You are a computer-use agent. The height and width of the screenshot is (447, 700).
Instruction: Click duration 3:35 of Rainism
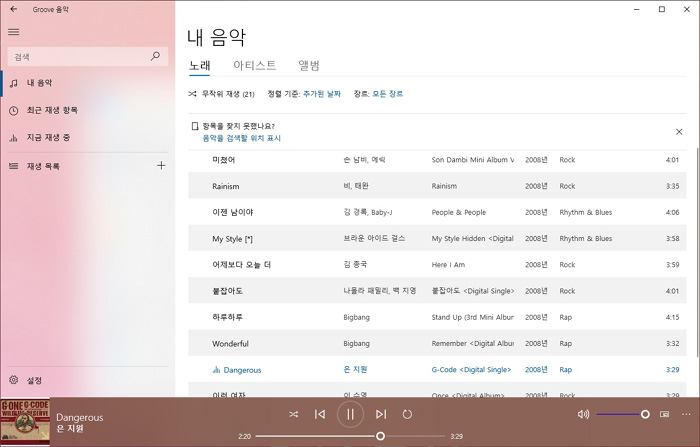click(672, 186)
